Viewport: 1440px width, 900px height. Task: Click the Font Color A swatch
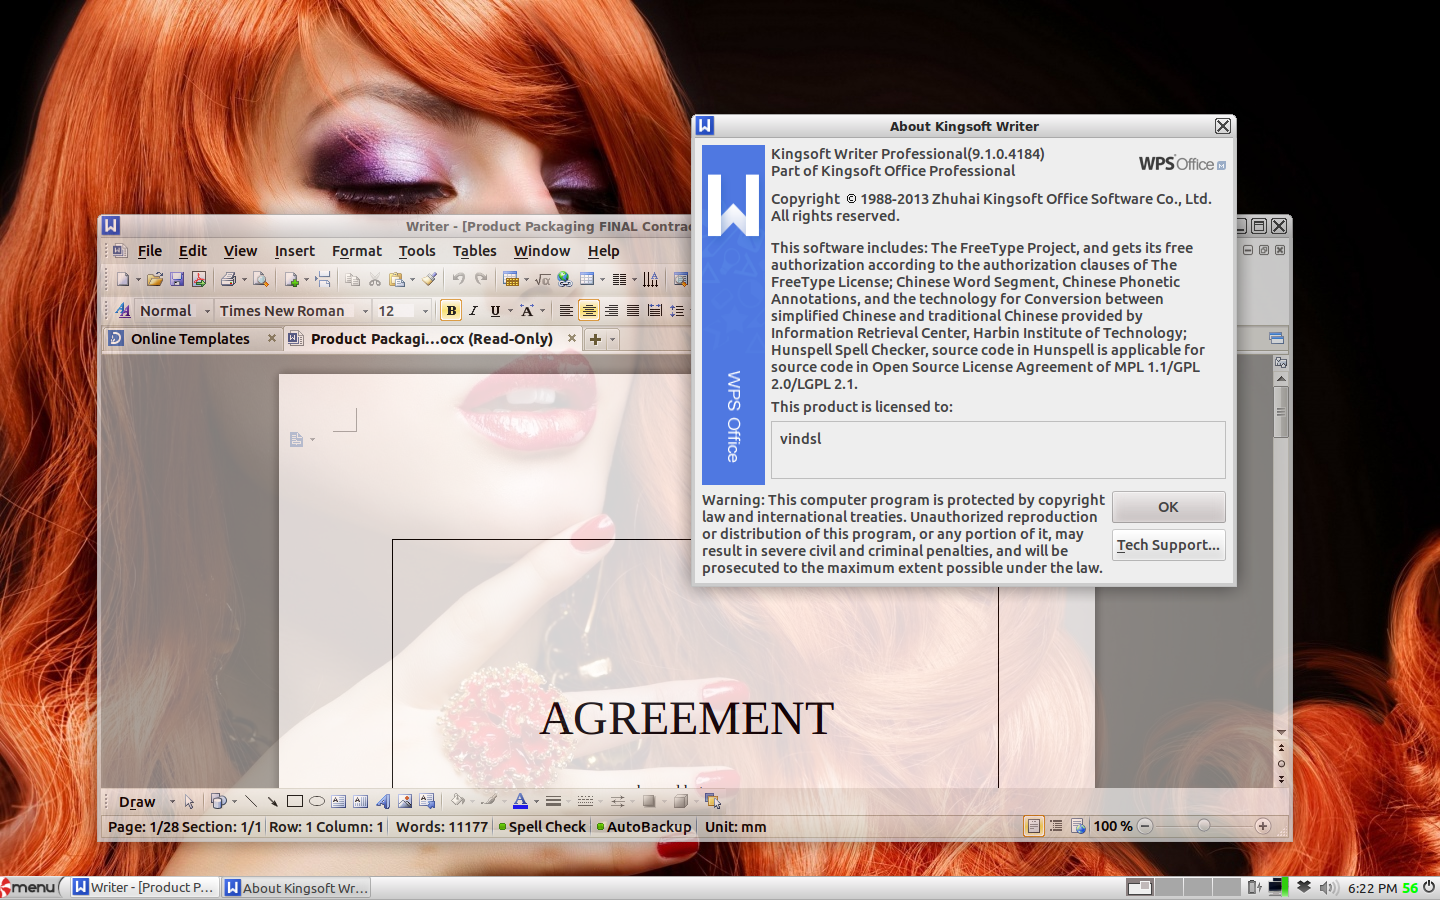520,801
